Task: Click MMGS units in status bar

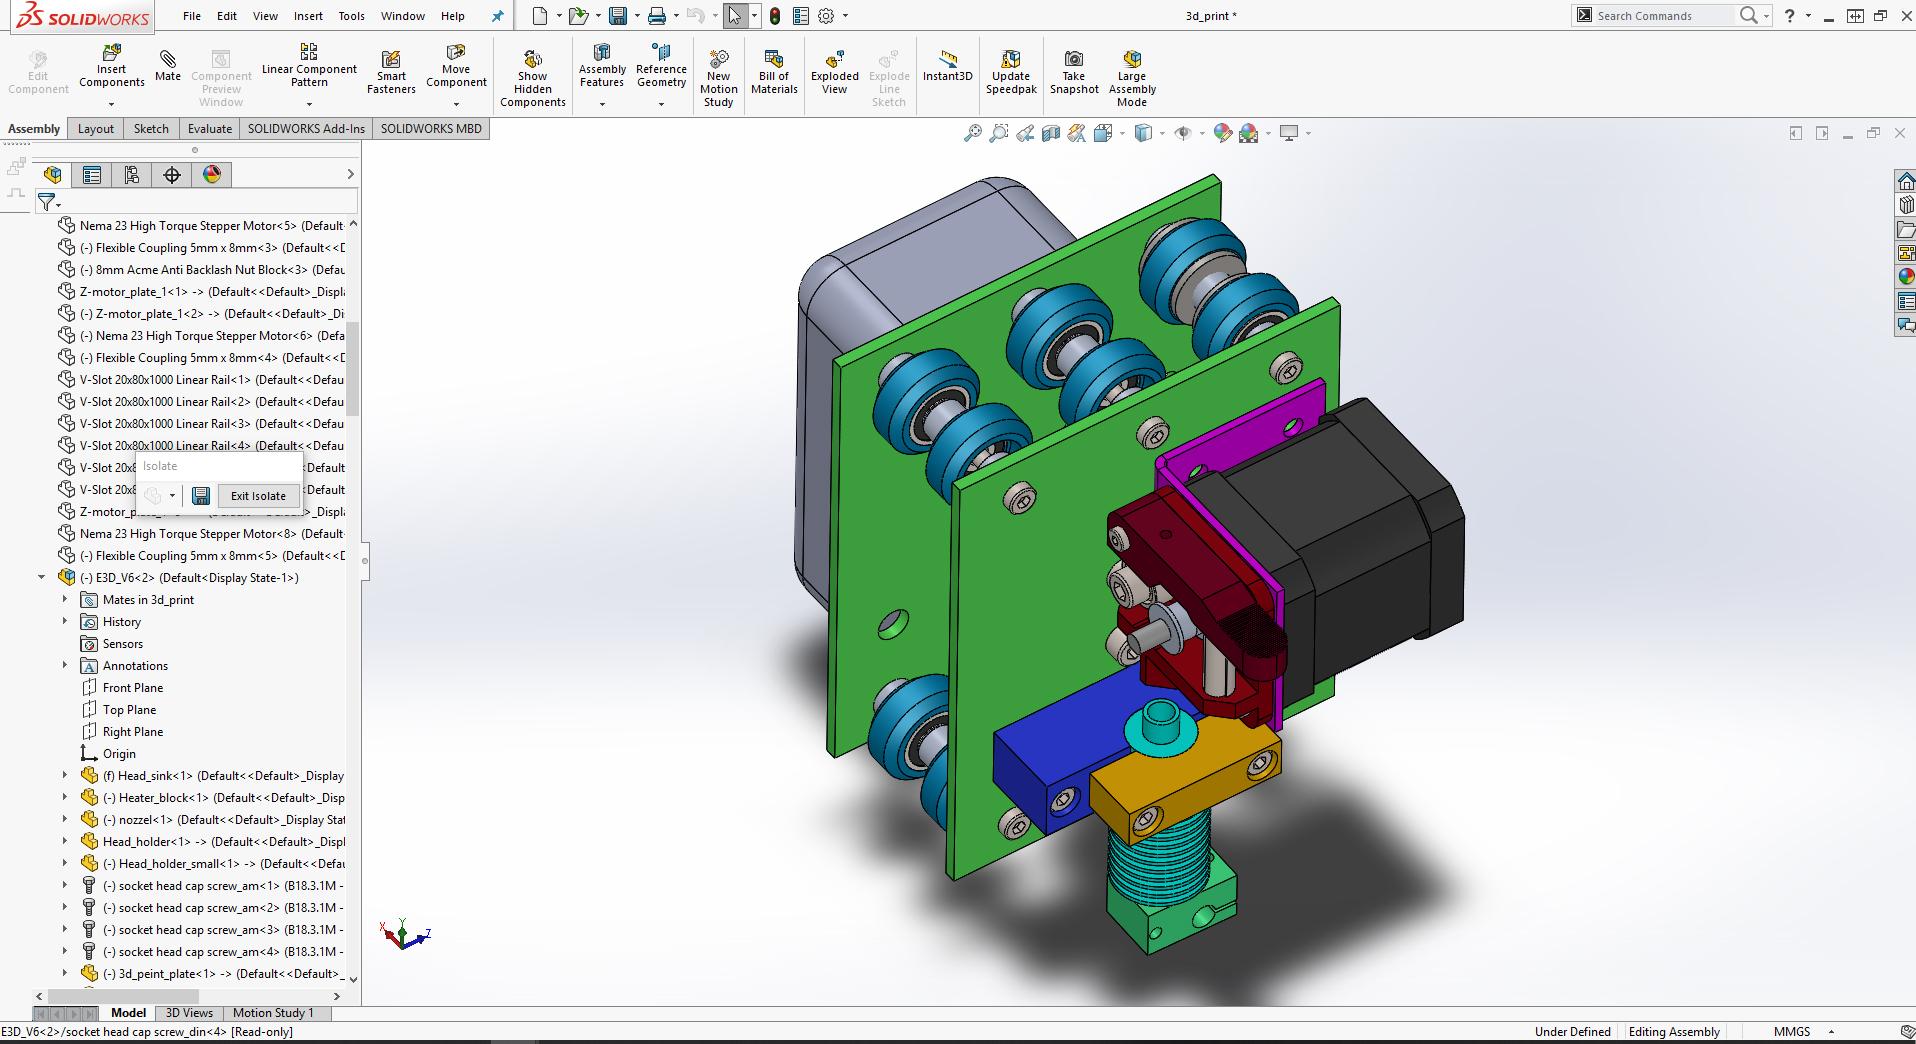Action: click(x=1791, y=1032)
